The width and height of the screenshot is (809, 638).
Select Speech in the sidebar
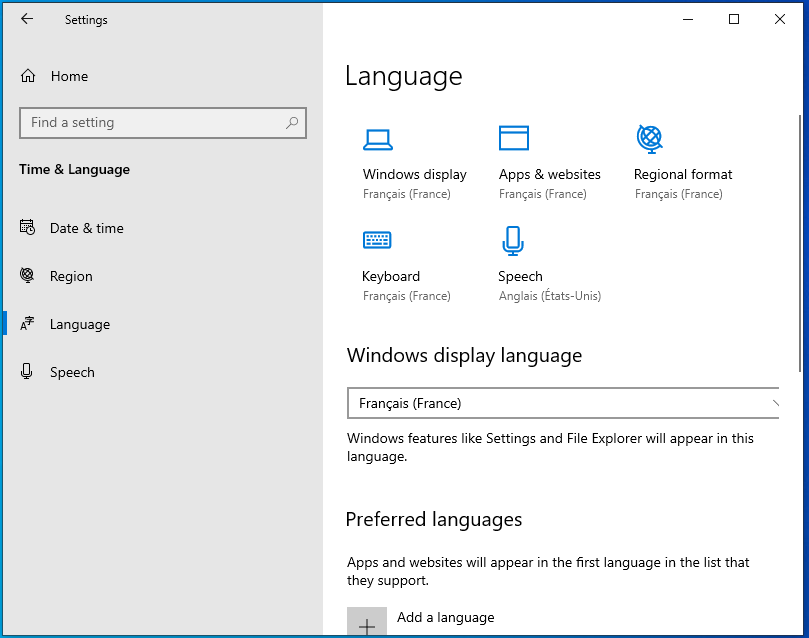pyautogui.click(x=163, y=372)
